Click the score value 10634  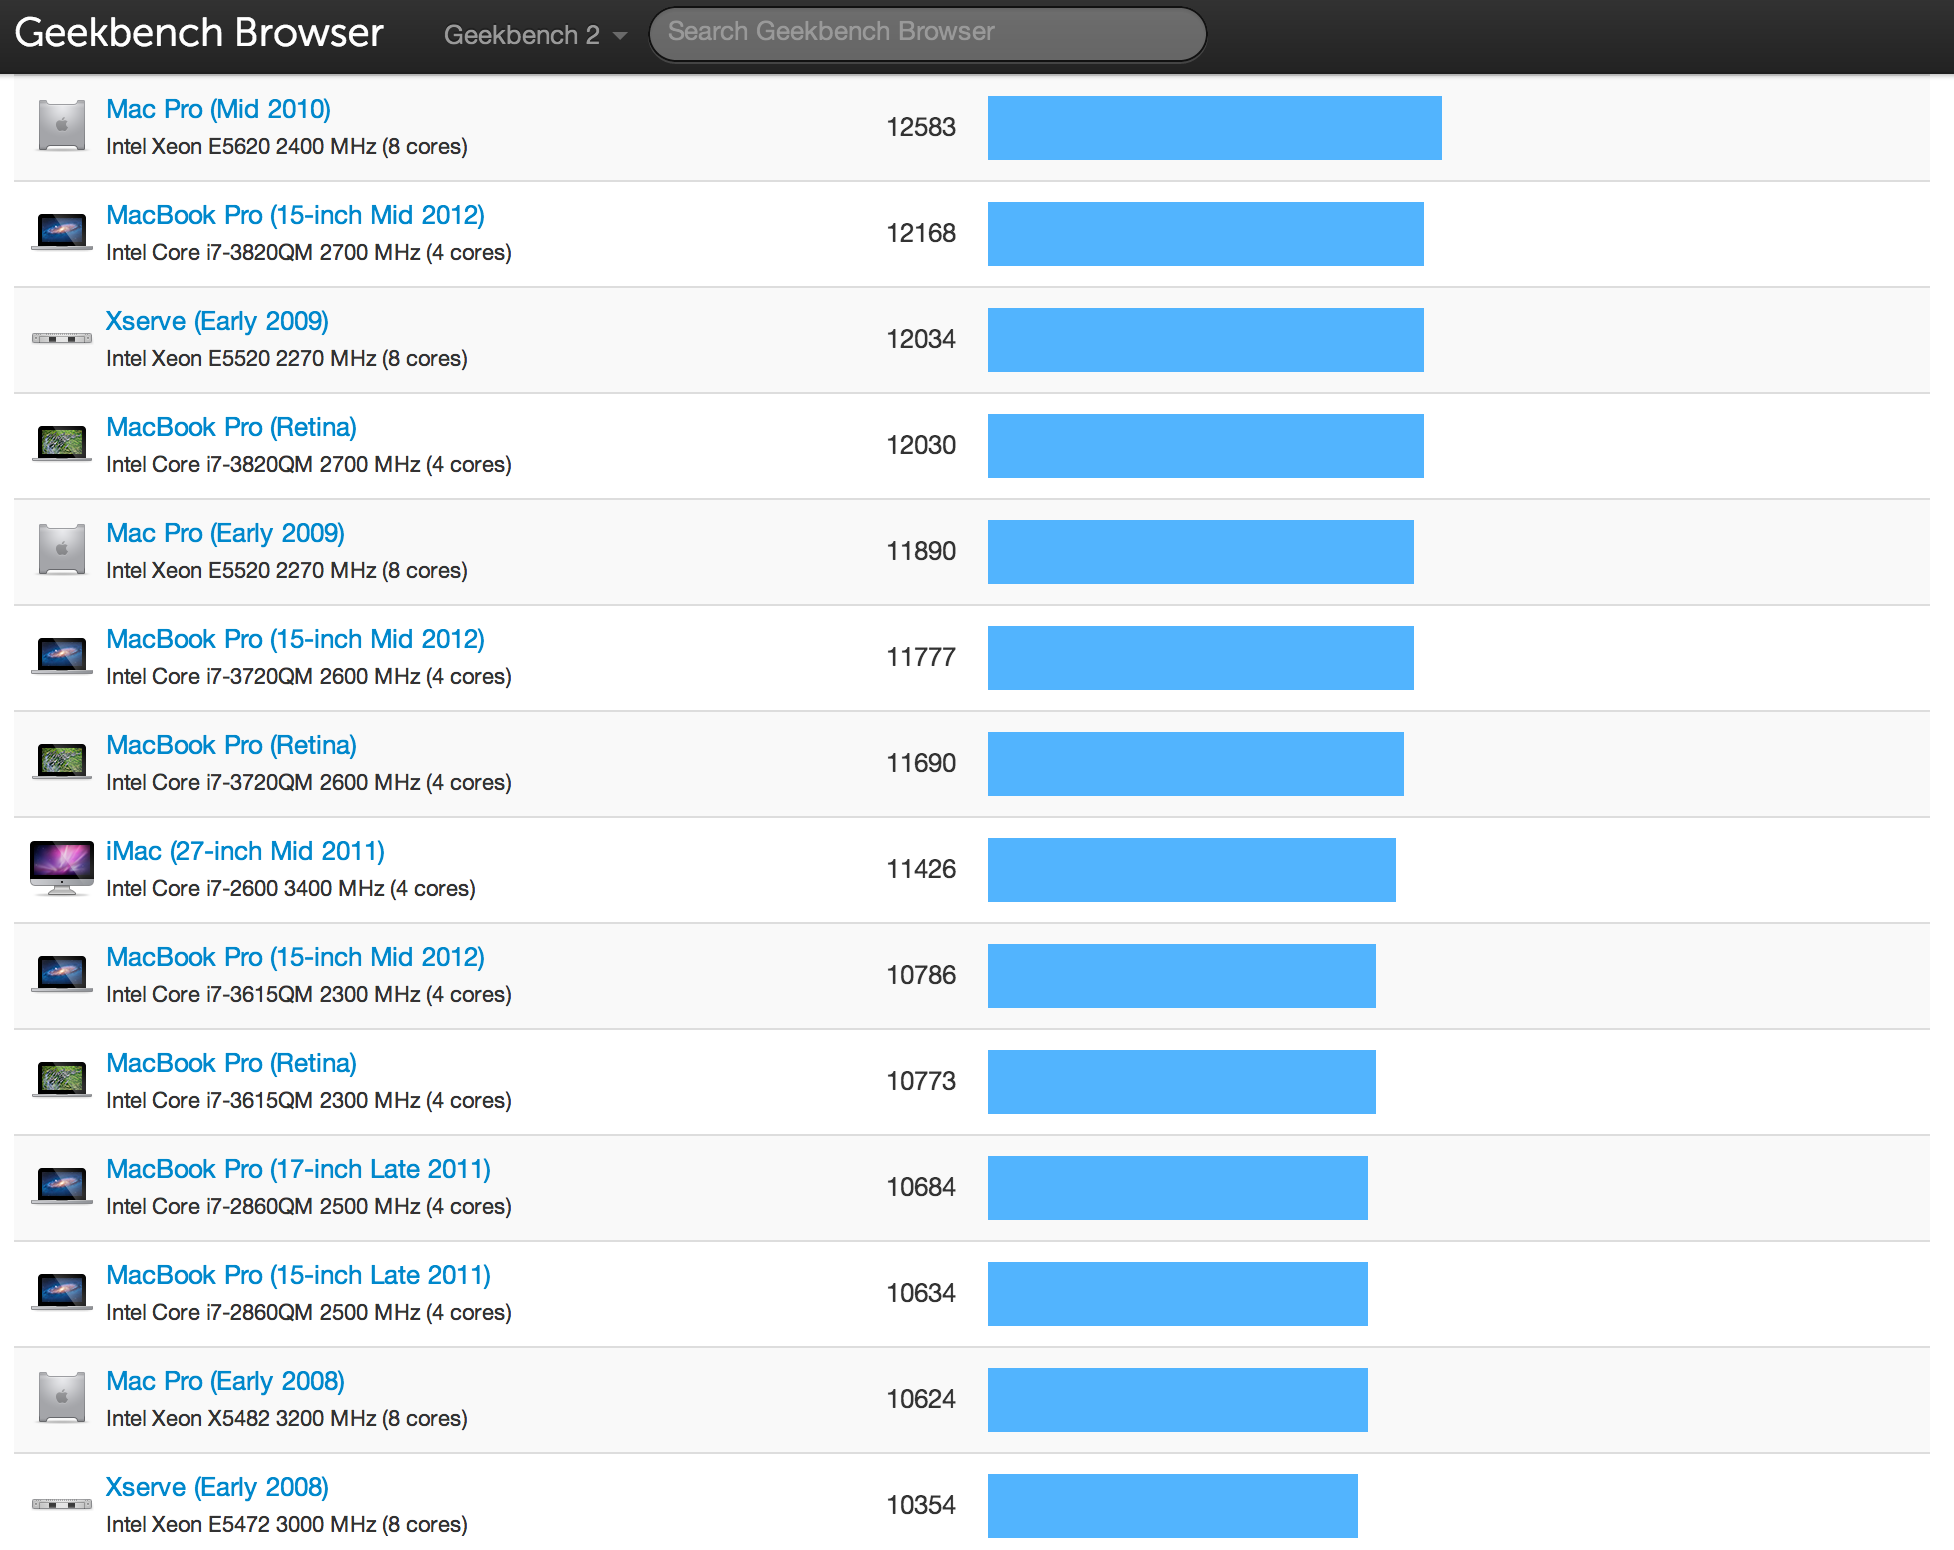(921, 1293)
